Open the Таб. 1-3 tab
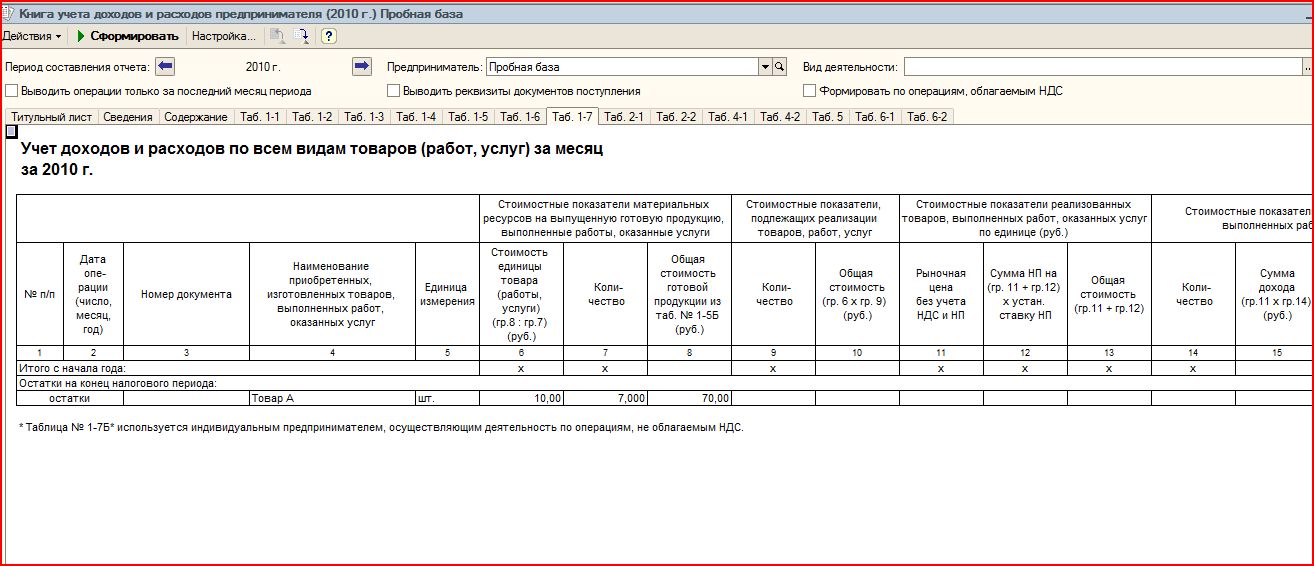 (x=364, y=117)
